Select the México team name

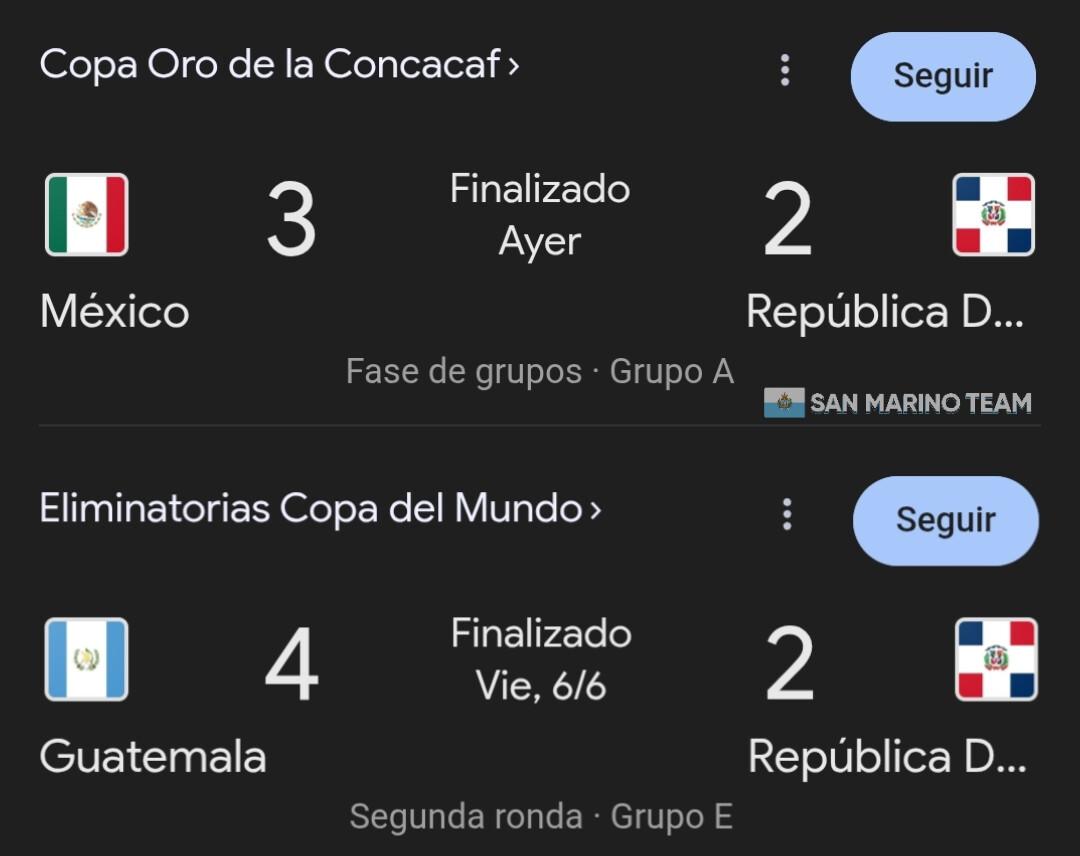pos(115,312)
